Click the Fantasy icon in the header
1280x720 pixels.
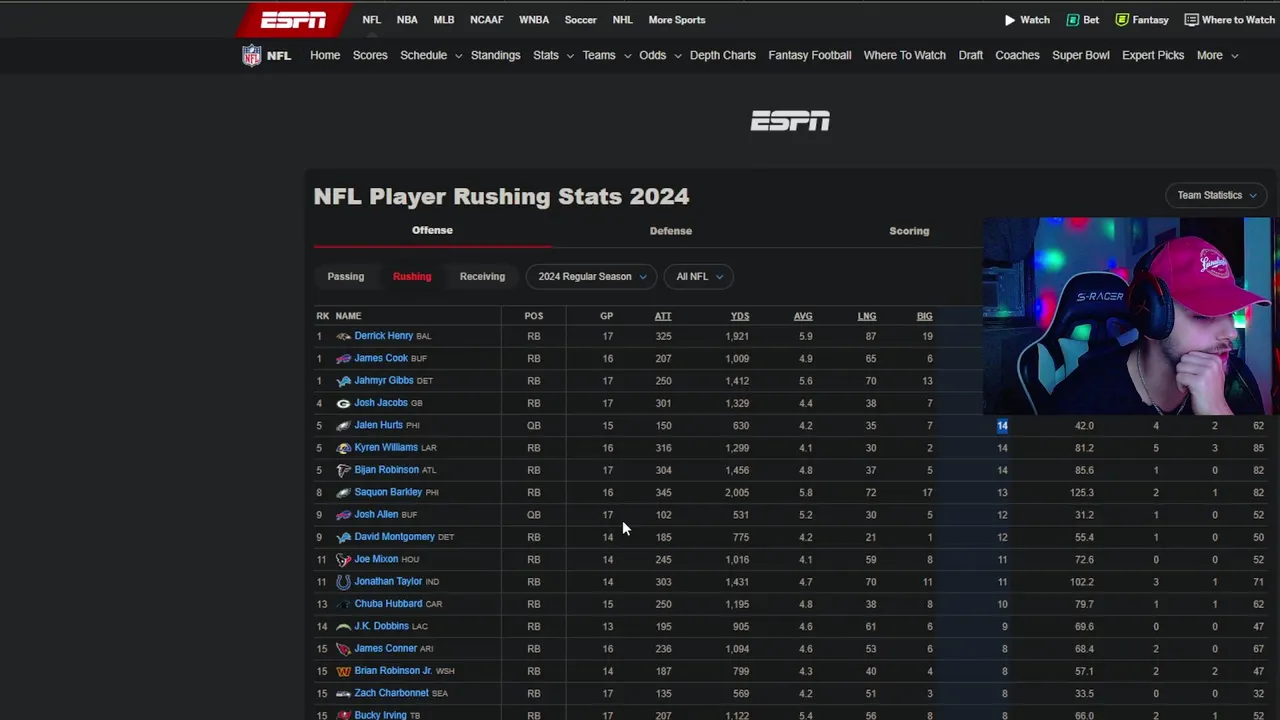[x=1122, y=20]
